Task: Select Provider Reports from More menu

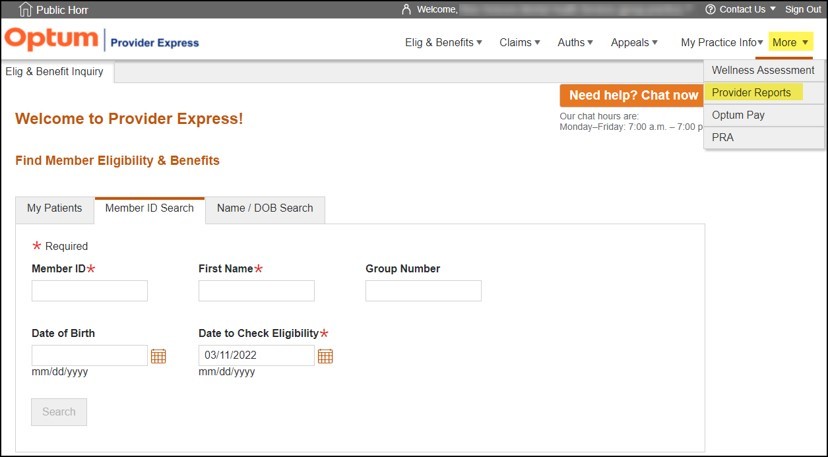Action: (x=751, y=93)
